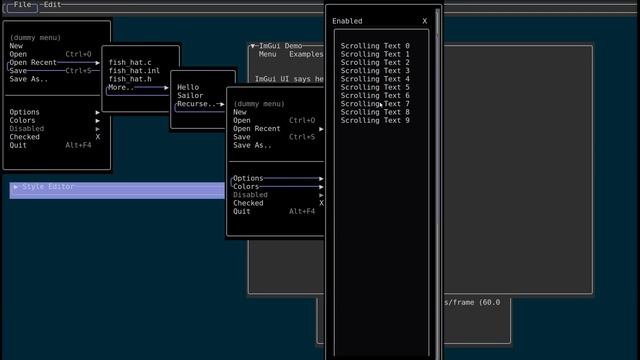The height and width of the screenshot is (360, 640).
Task: Expand Colors submenu in first menu
Action: pyautogui.click(x=55, y=120)
